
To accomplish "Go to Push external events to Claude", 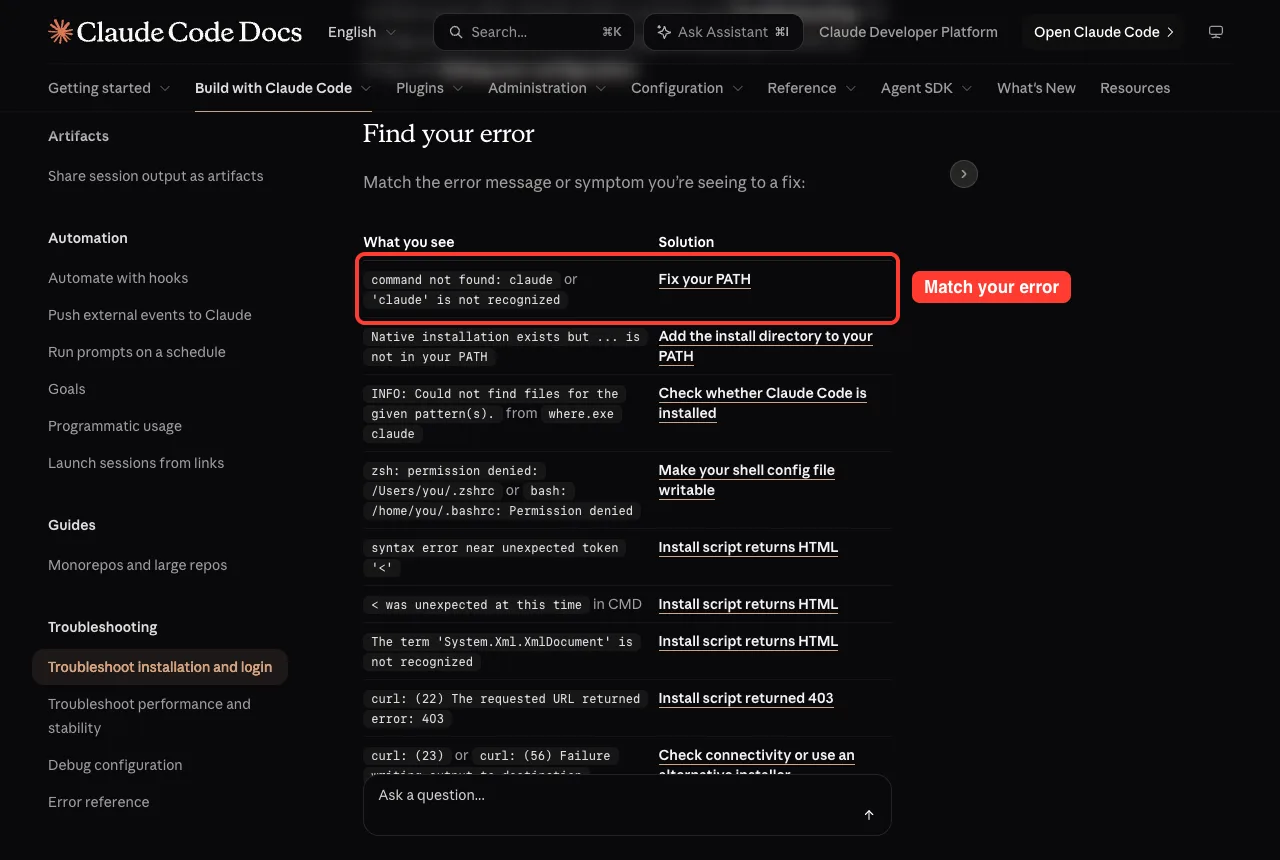I will 150,315.
